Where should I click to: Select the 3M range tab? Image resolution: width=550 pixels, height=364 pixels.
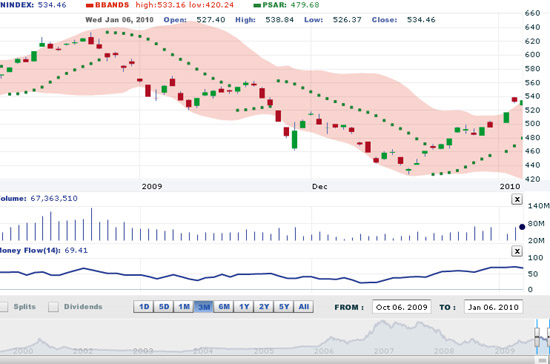(204, 307)
